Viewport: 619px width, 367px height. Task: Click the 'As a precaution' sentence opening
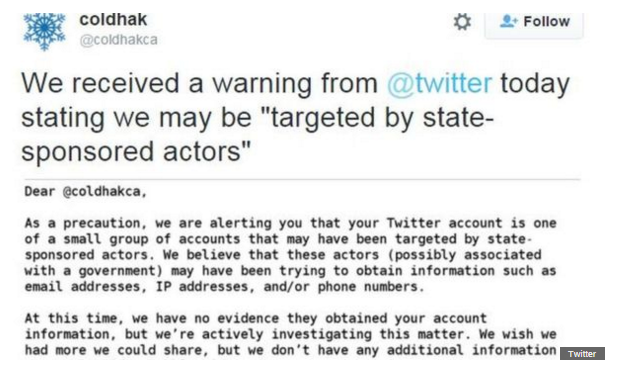(82, 223)
